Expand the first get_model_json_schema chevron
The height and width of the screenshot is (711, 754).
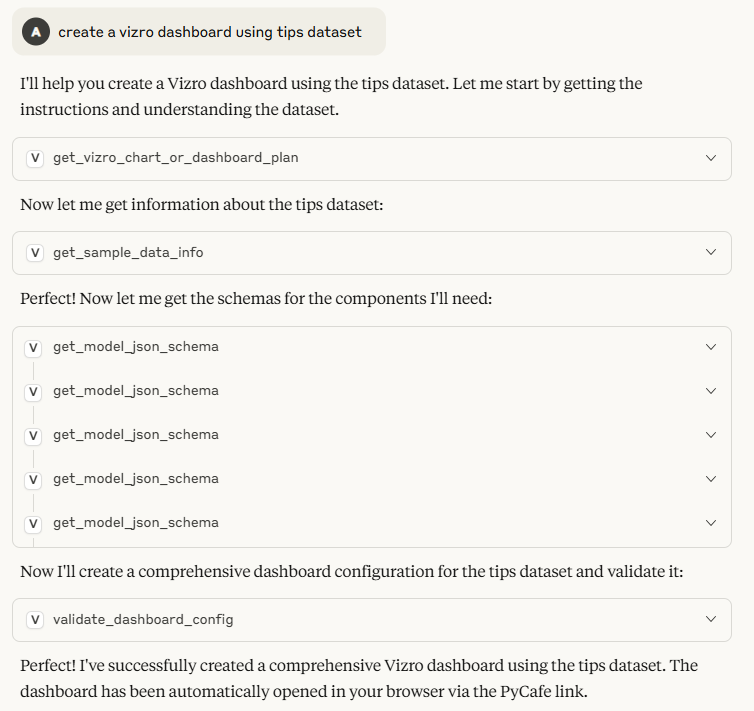711,347
